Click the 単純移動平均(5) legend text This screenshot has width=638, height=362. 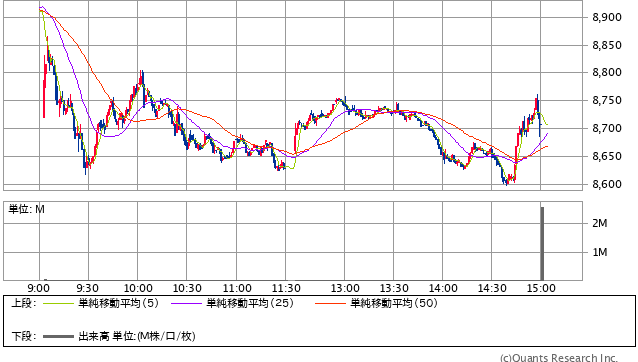pyautogui.click(x=118, y=303)
